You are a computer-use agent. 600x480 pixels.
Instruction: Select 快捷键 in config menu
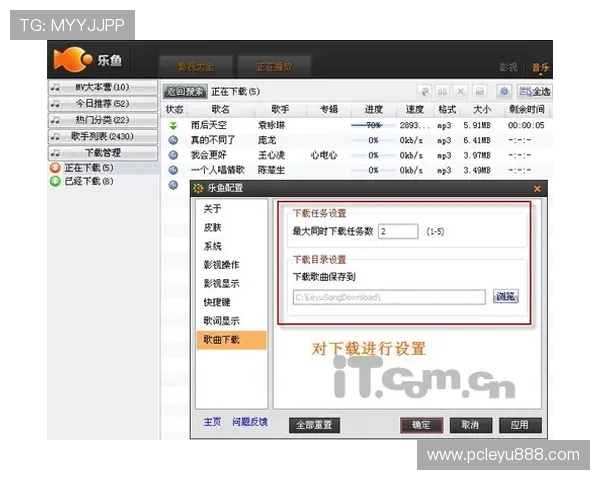tap(217, 302)
